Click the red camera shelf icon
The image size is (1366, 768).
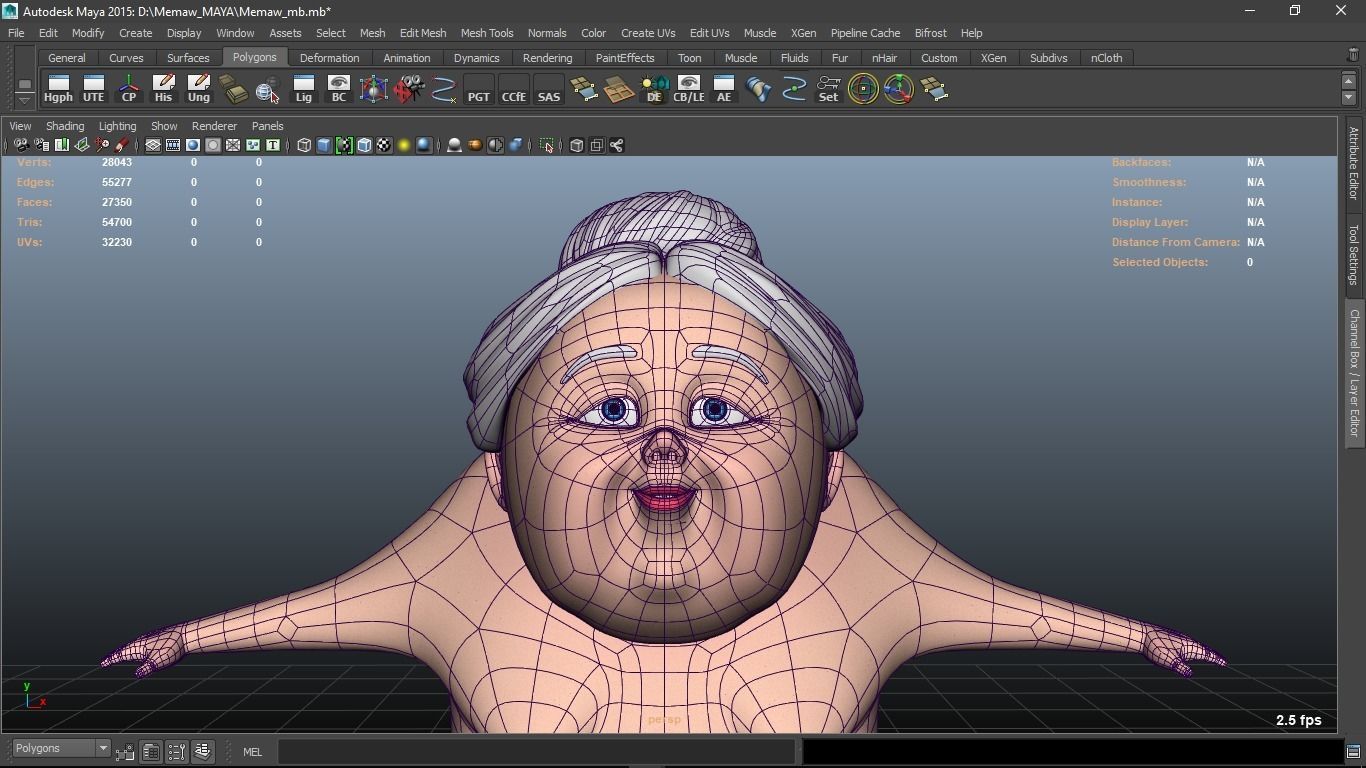(408, 89)
